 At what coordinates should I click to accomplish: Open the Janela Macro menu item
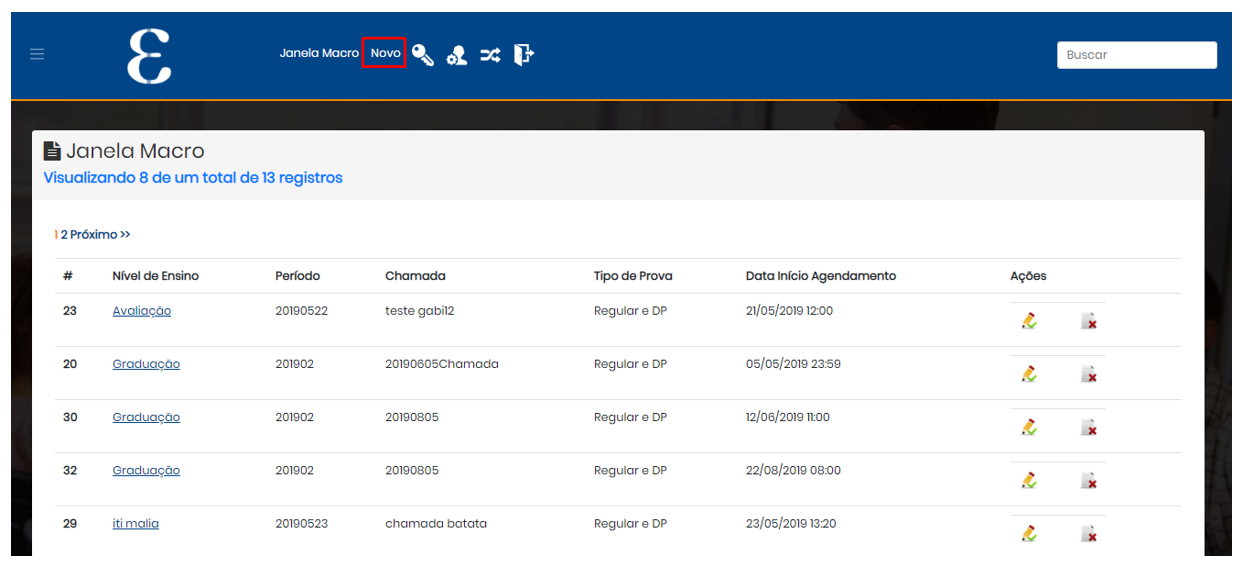tap(319, 53)
